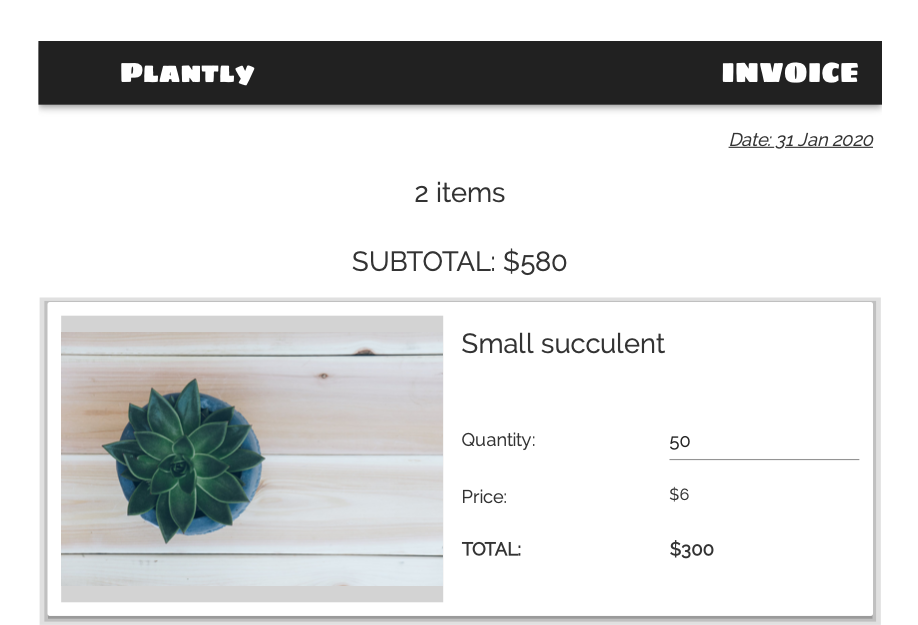The height and width of the screenshot is (625, 918).
Task: Click the Quantity label
Action: pyautogui.click(x=498, y=440)
